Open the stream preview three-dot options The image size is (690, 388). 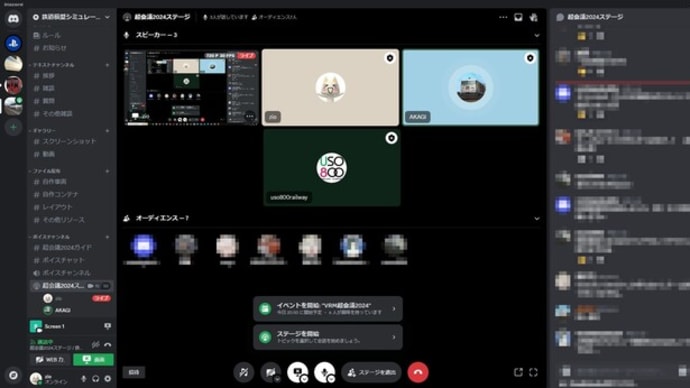tap(250, 117)
